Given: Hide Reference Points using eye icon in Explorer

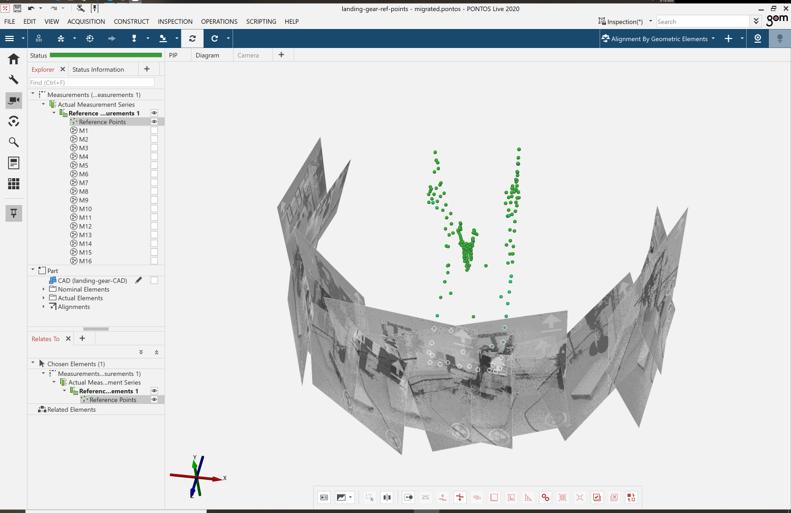Looking at the screenshot, I should click(154, 122).
